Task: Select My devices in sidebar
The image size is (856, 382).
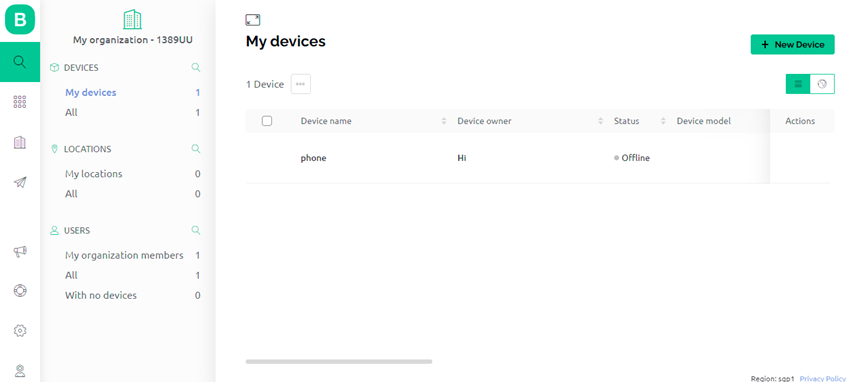Action: [x=91, y=92]
